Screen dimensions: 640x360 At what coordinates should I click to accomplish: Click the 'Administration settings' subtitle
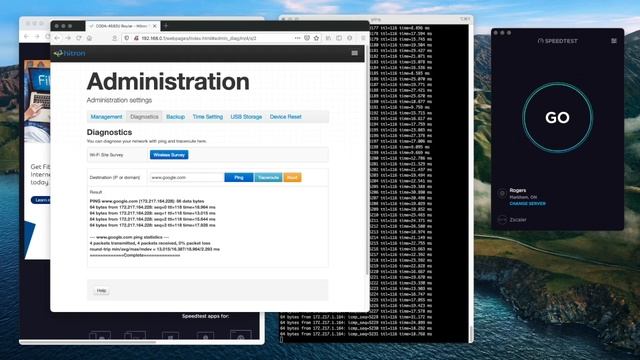coord(119,100)
